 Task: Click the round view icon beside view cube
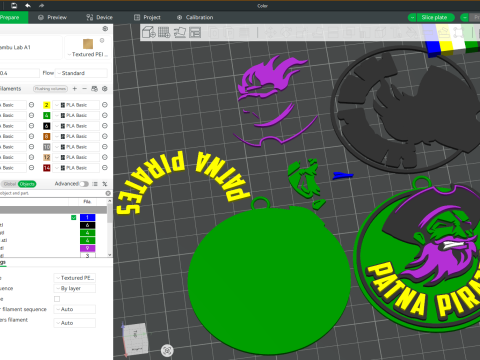[x=167, y=350]
